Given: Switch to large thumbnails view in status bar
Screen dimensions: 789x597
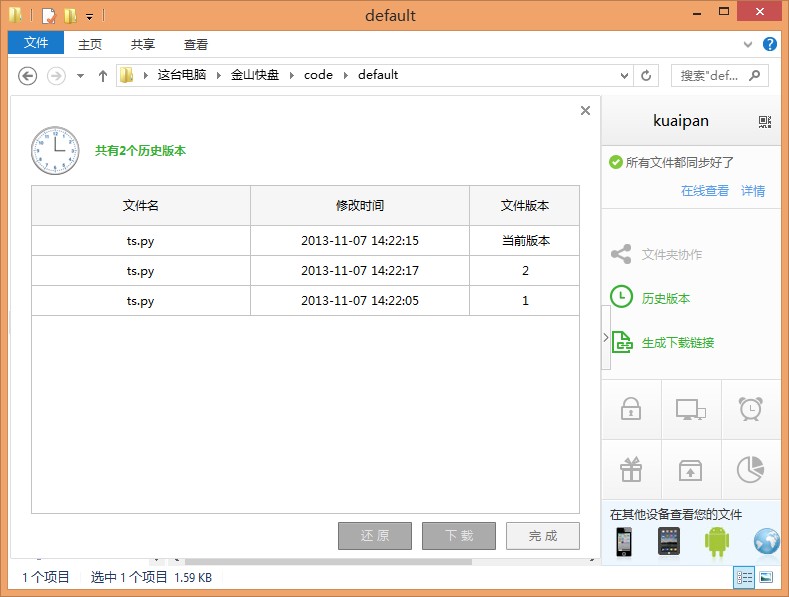Looking at the screenshot, I should (x=766, y=577).
